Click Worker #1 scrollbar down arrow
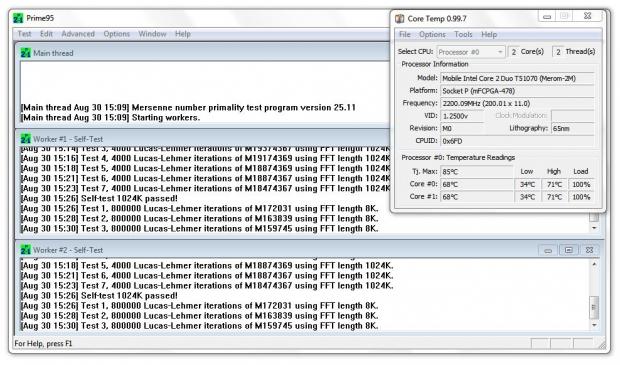Viewport: 620px width, 365px height. (594, 228)
